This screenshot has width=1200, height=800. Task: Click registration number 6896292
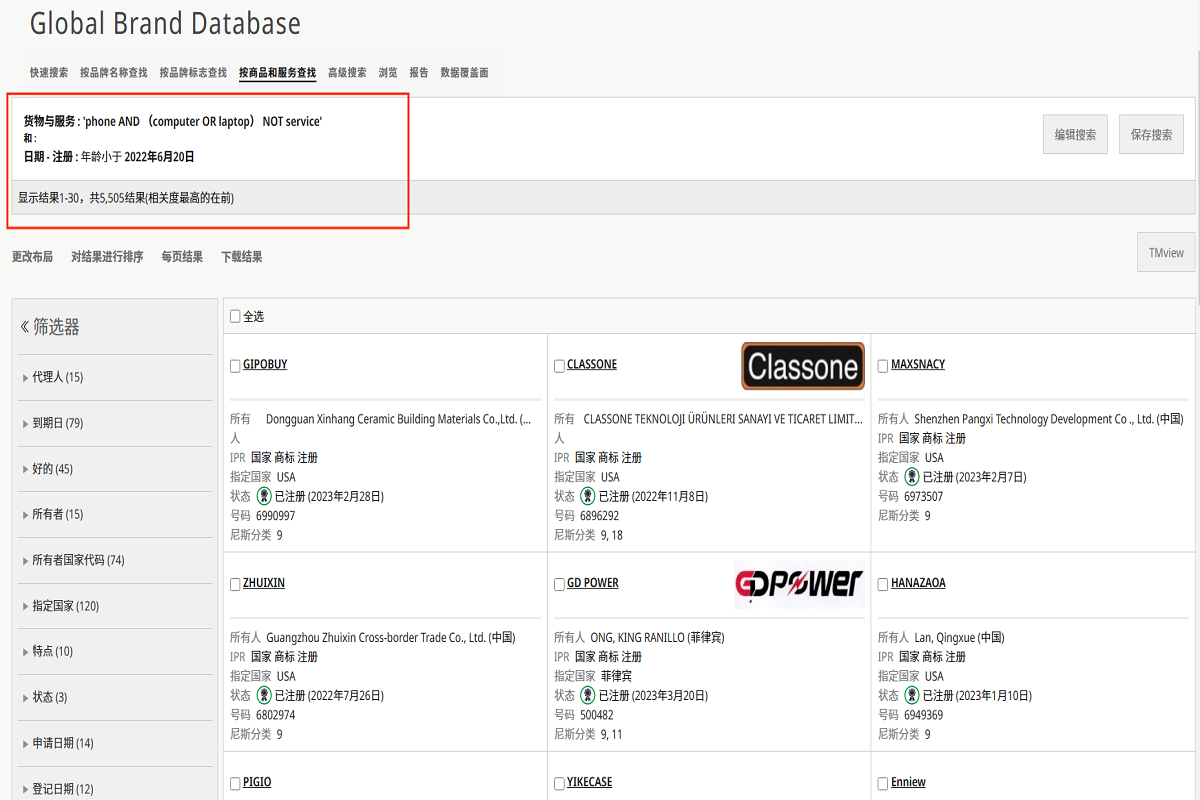point(599,516)
